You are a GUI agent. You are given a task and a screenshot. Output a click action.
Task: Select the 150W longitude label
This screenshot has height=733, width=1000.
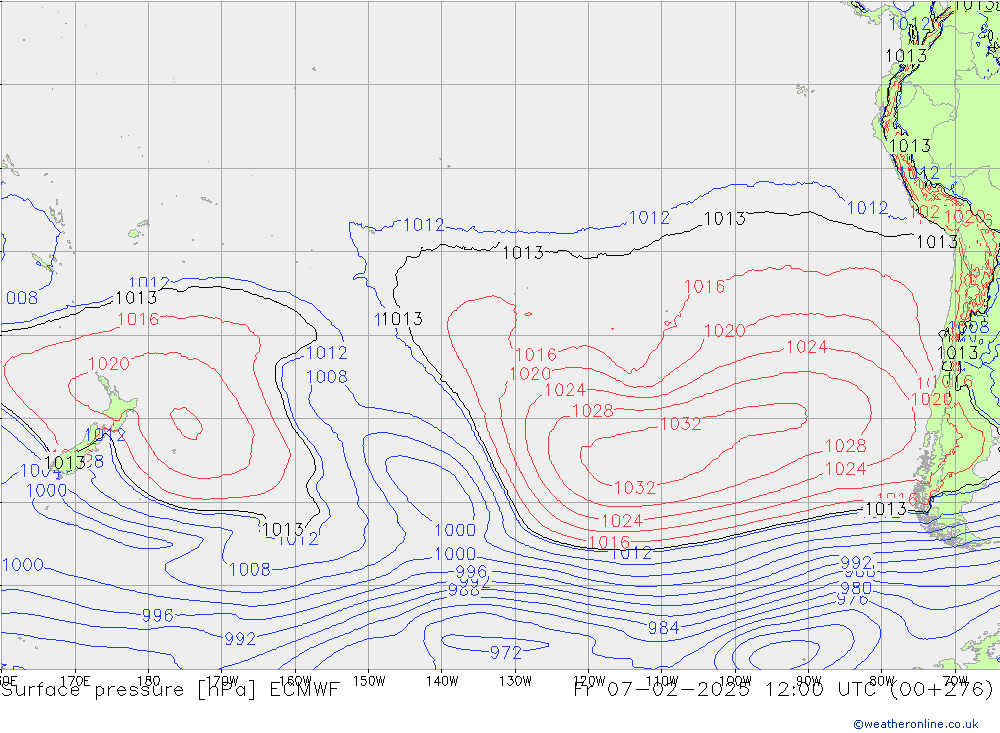(x=369, y=679)
